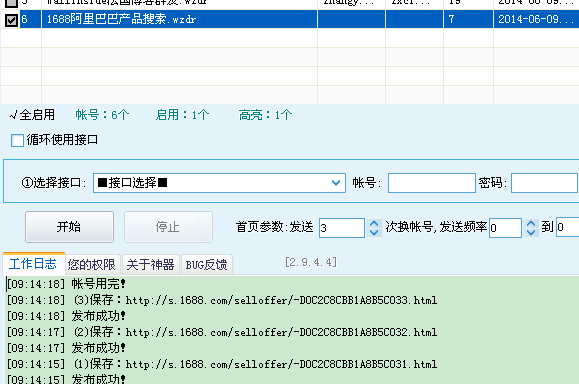The image size is (579, 384).
Task: Click the version label [2.9.4.4]
Action: (311, 262)
